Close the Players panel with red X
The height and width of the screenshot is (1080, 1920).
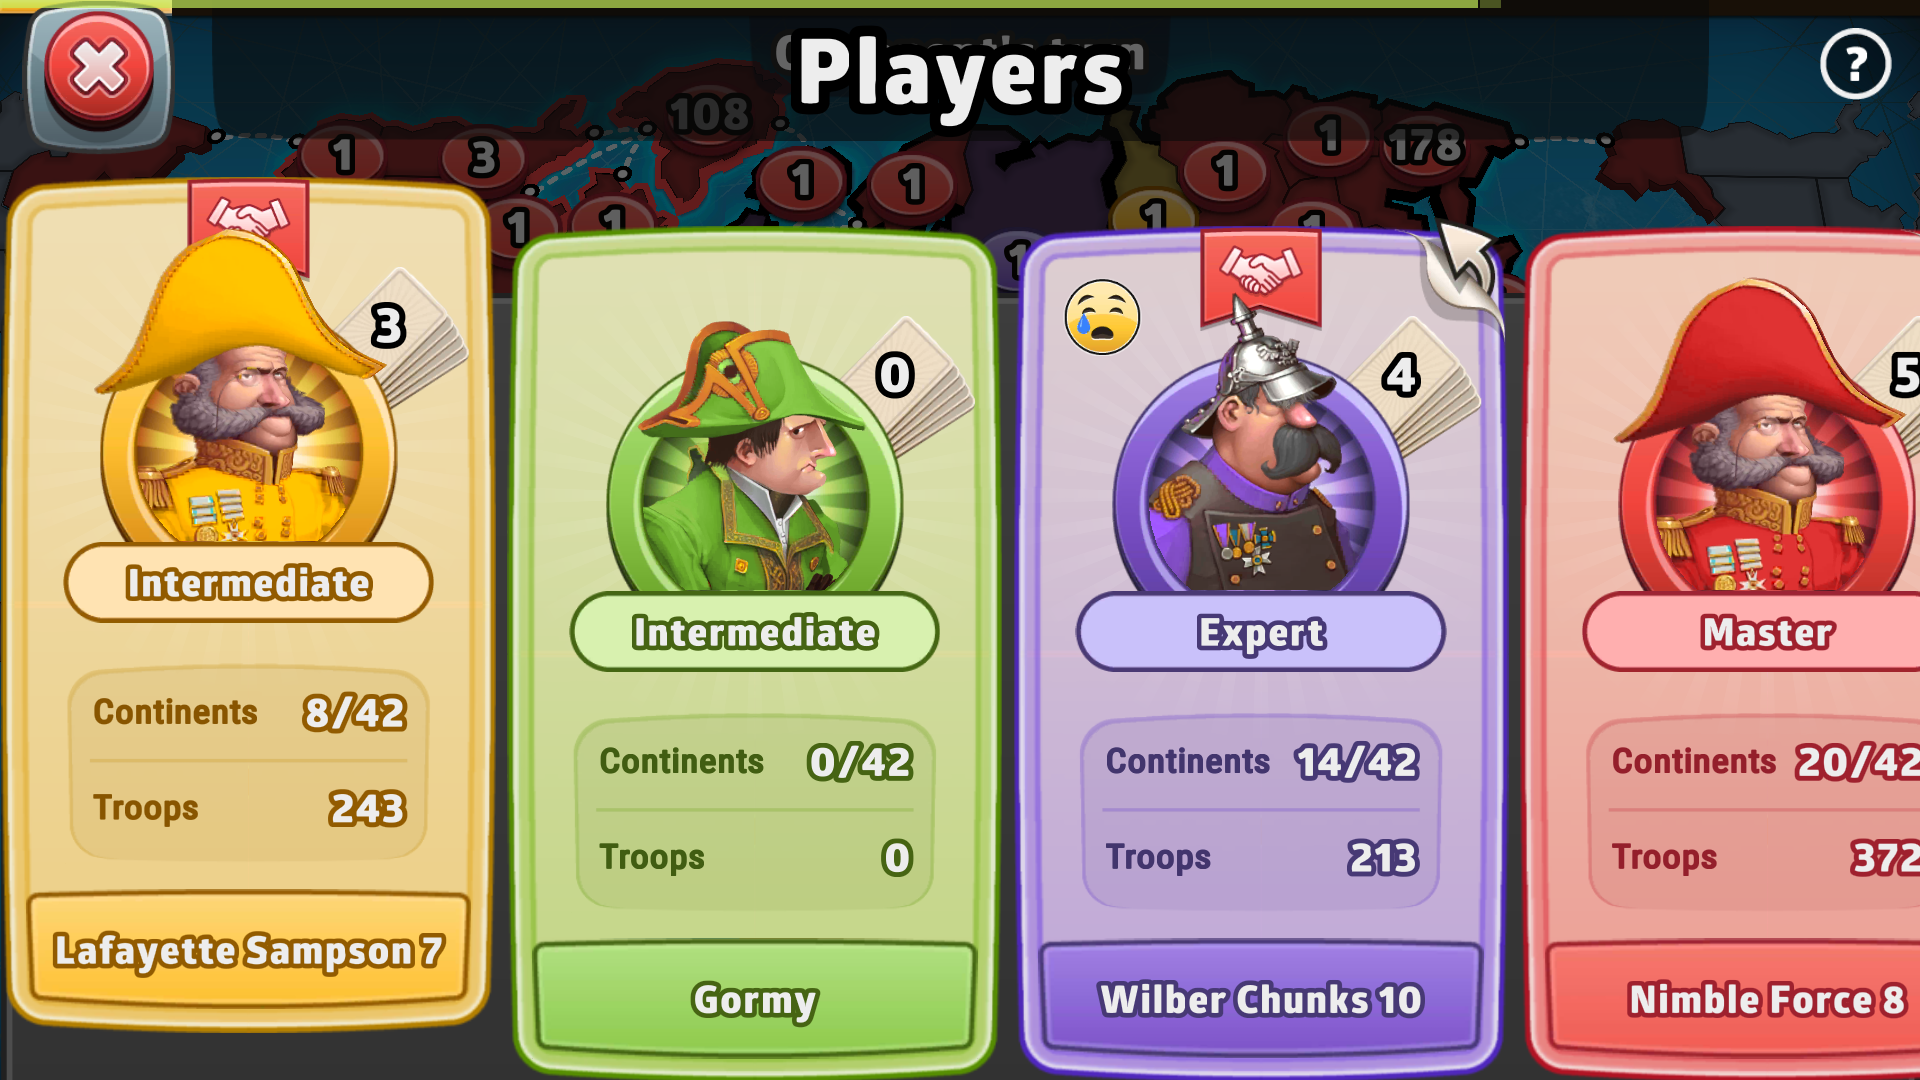pyautogui.click(x=99, y=72)
